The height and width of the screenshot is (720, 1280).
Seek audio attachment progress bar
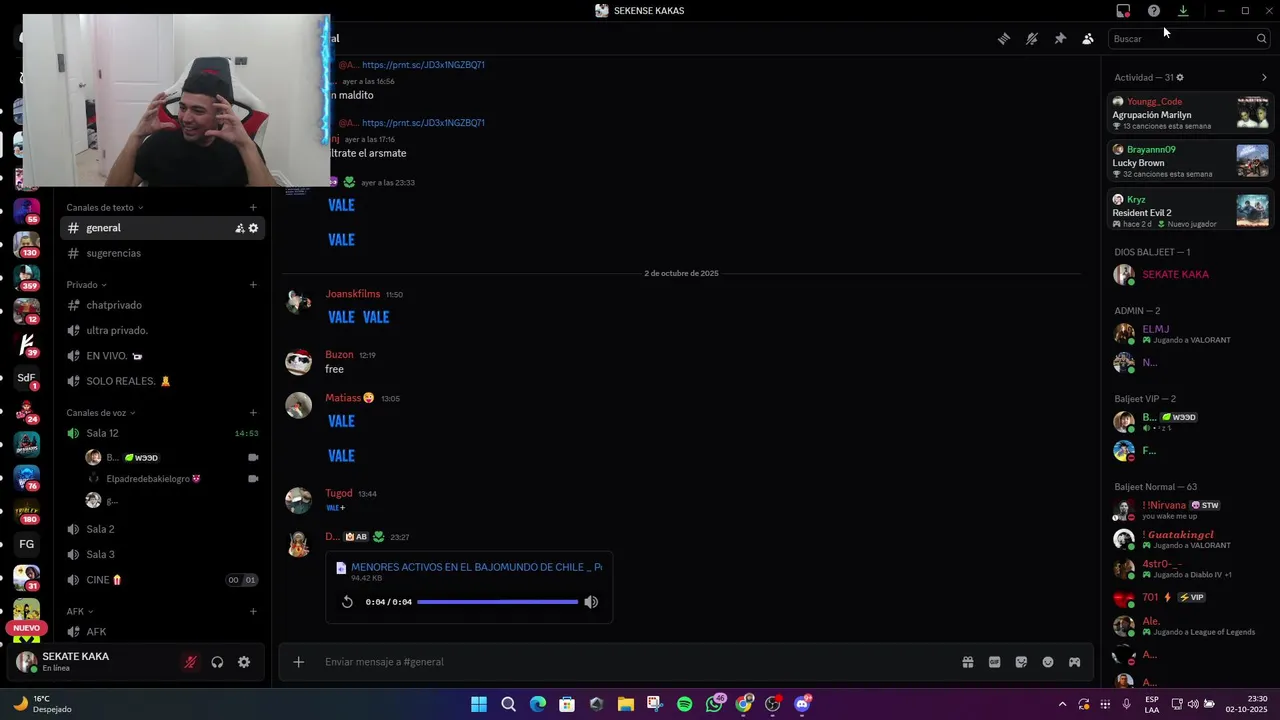[x=497, y=602]
